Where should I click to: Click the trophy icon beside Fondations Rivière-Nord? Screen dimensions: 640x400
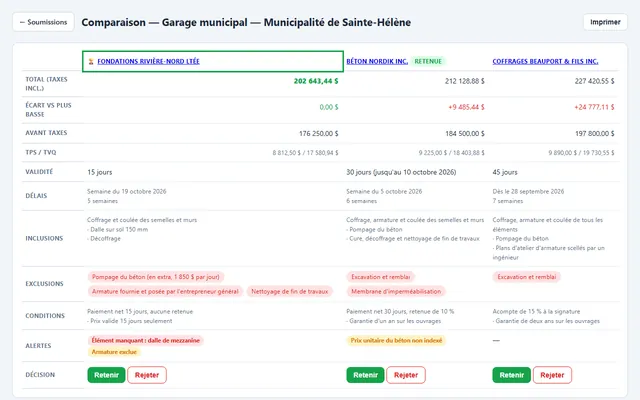point(91,62)
